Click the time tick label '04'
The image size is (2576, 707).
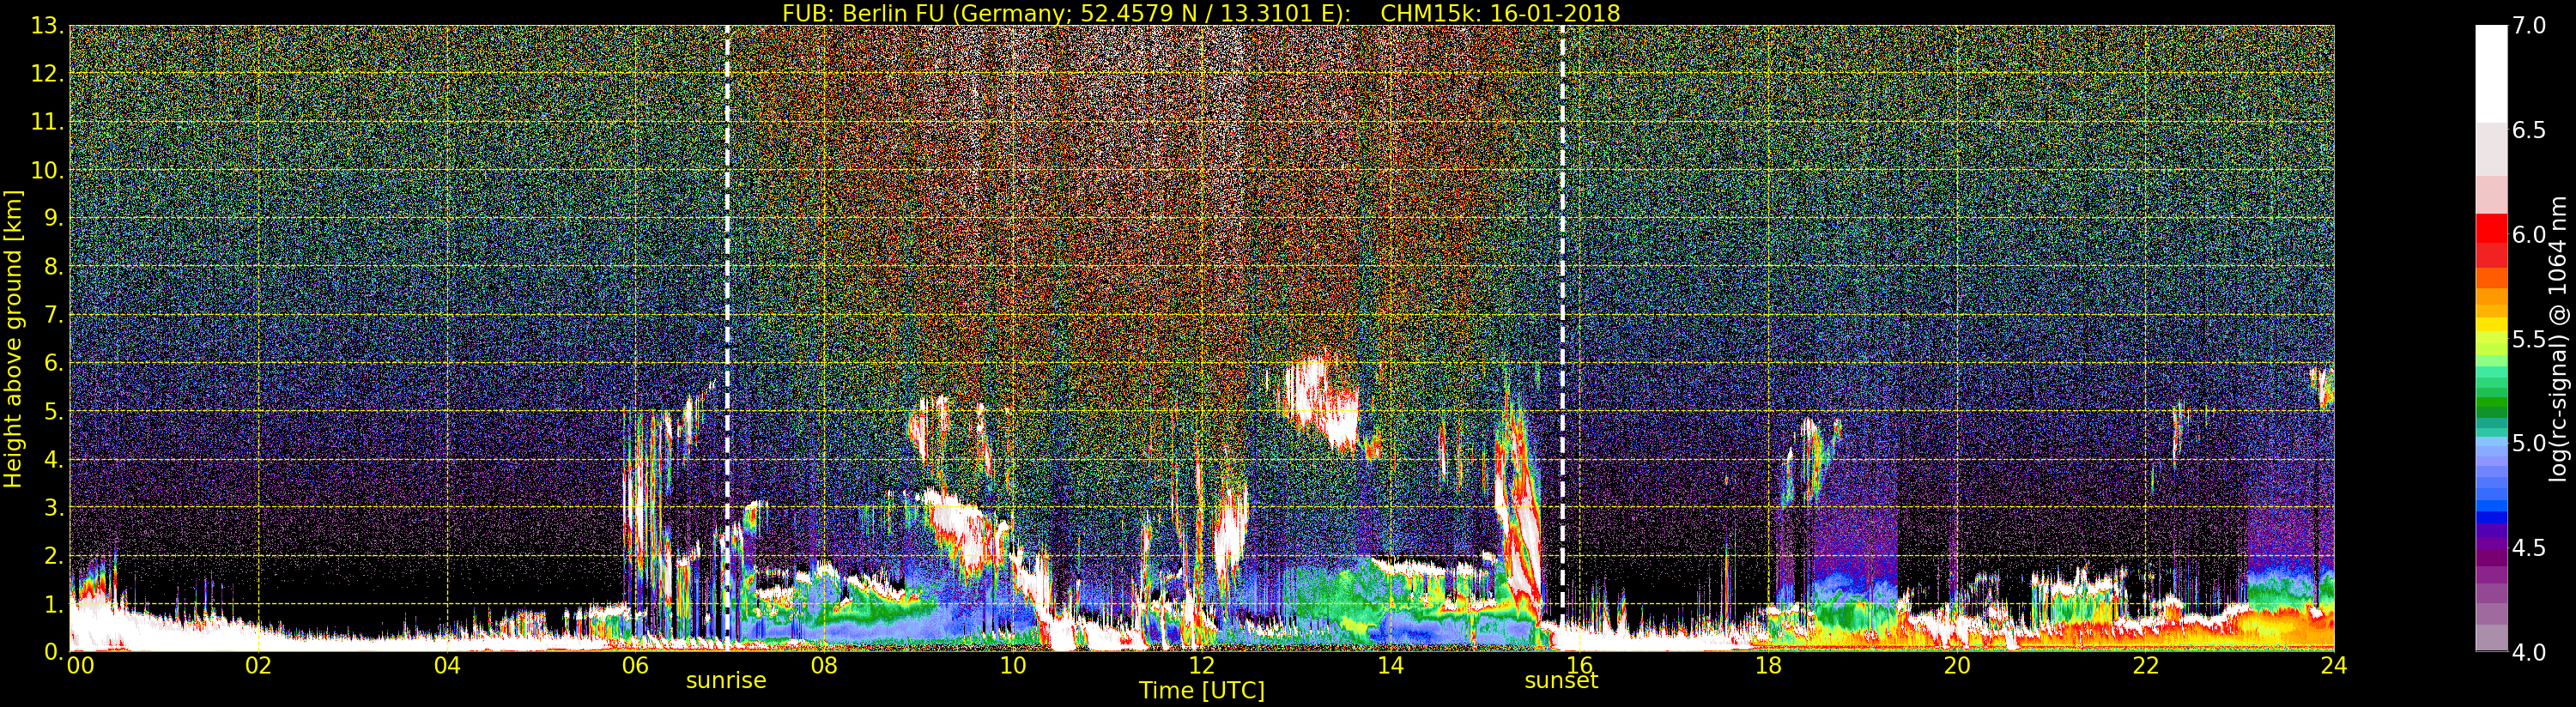pos(447,666)
